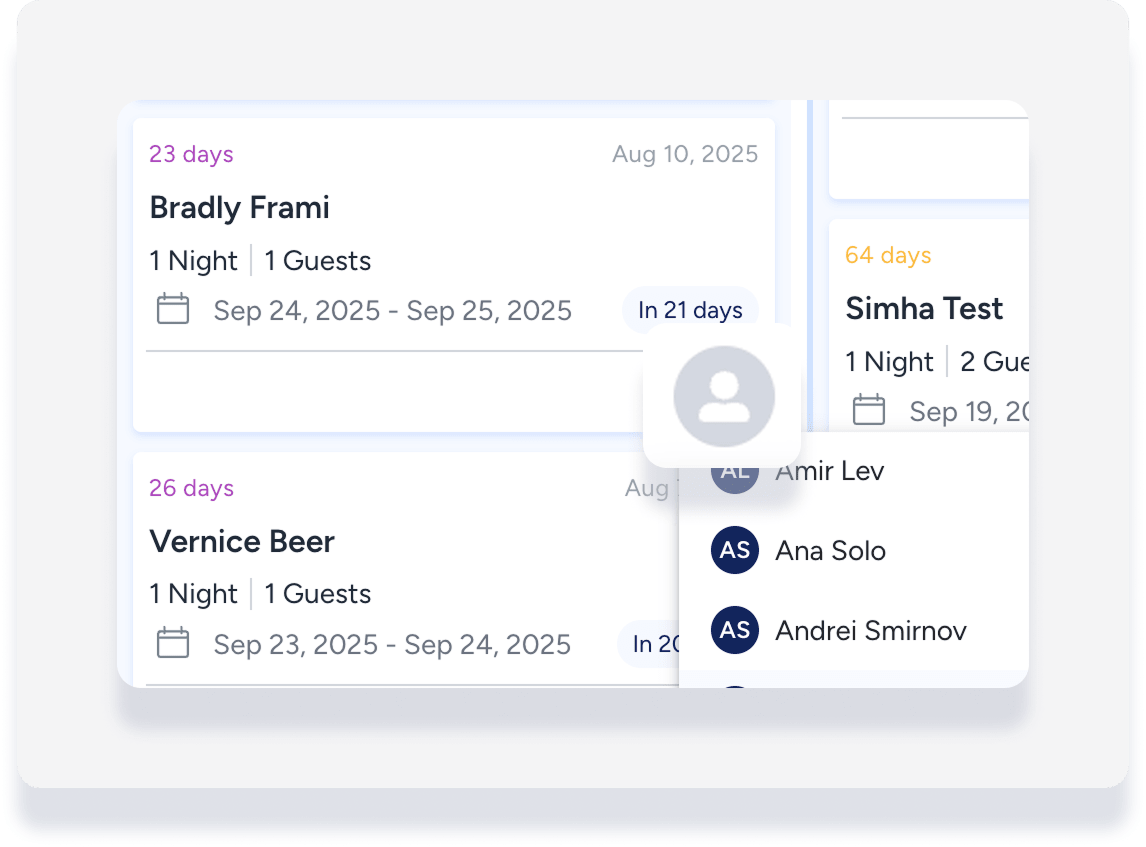Click Ana Solo's AS avatar icon
This screenshot has width=1146, height=847.
735,550
